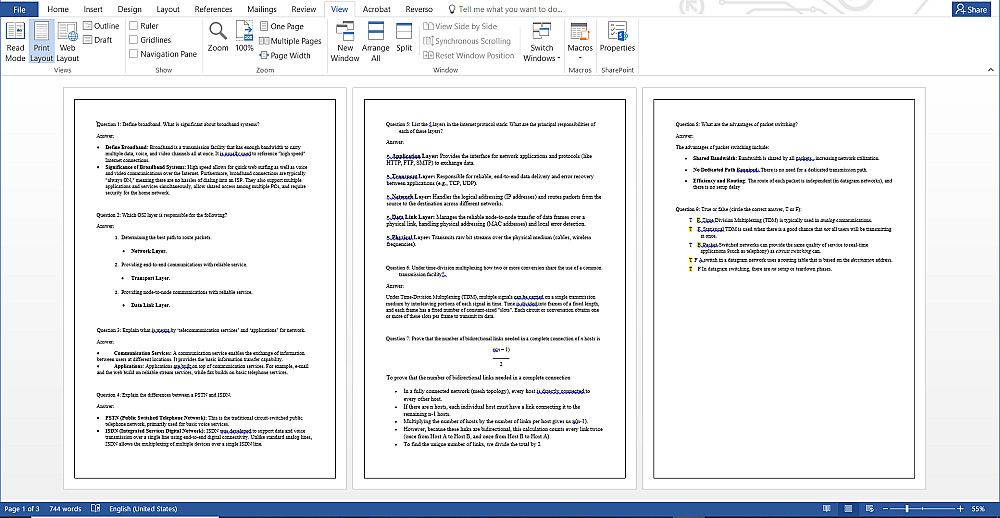Expand the Macros dropdown arrow
Screen dimensions: 1000x518
(x=580, y=58)
